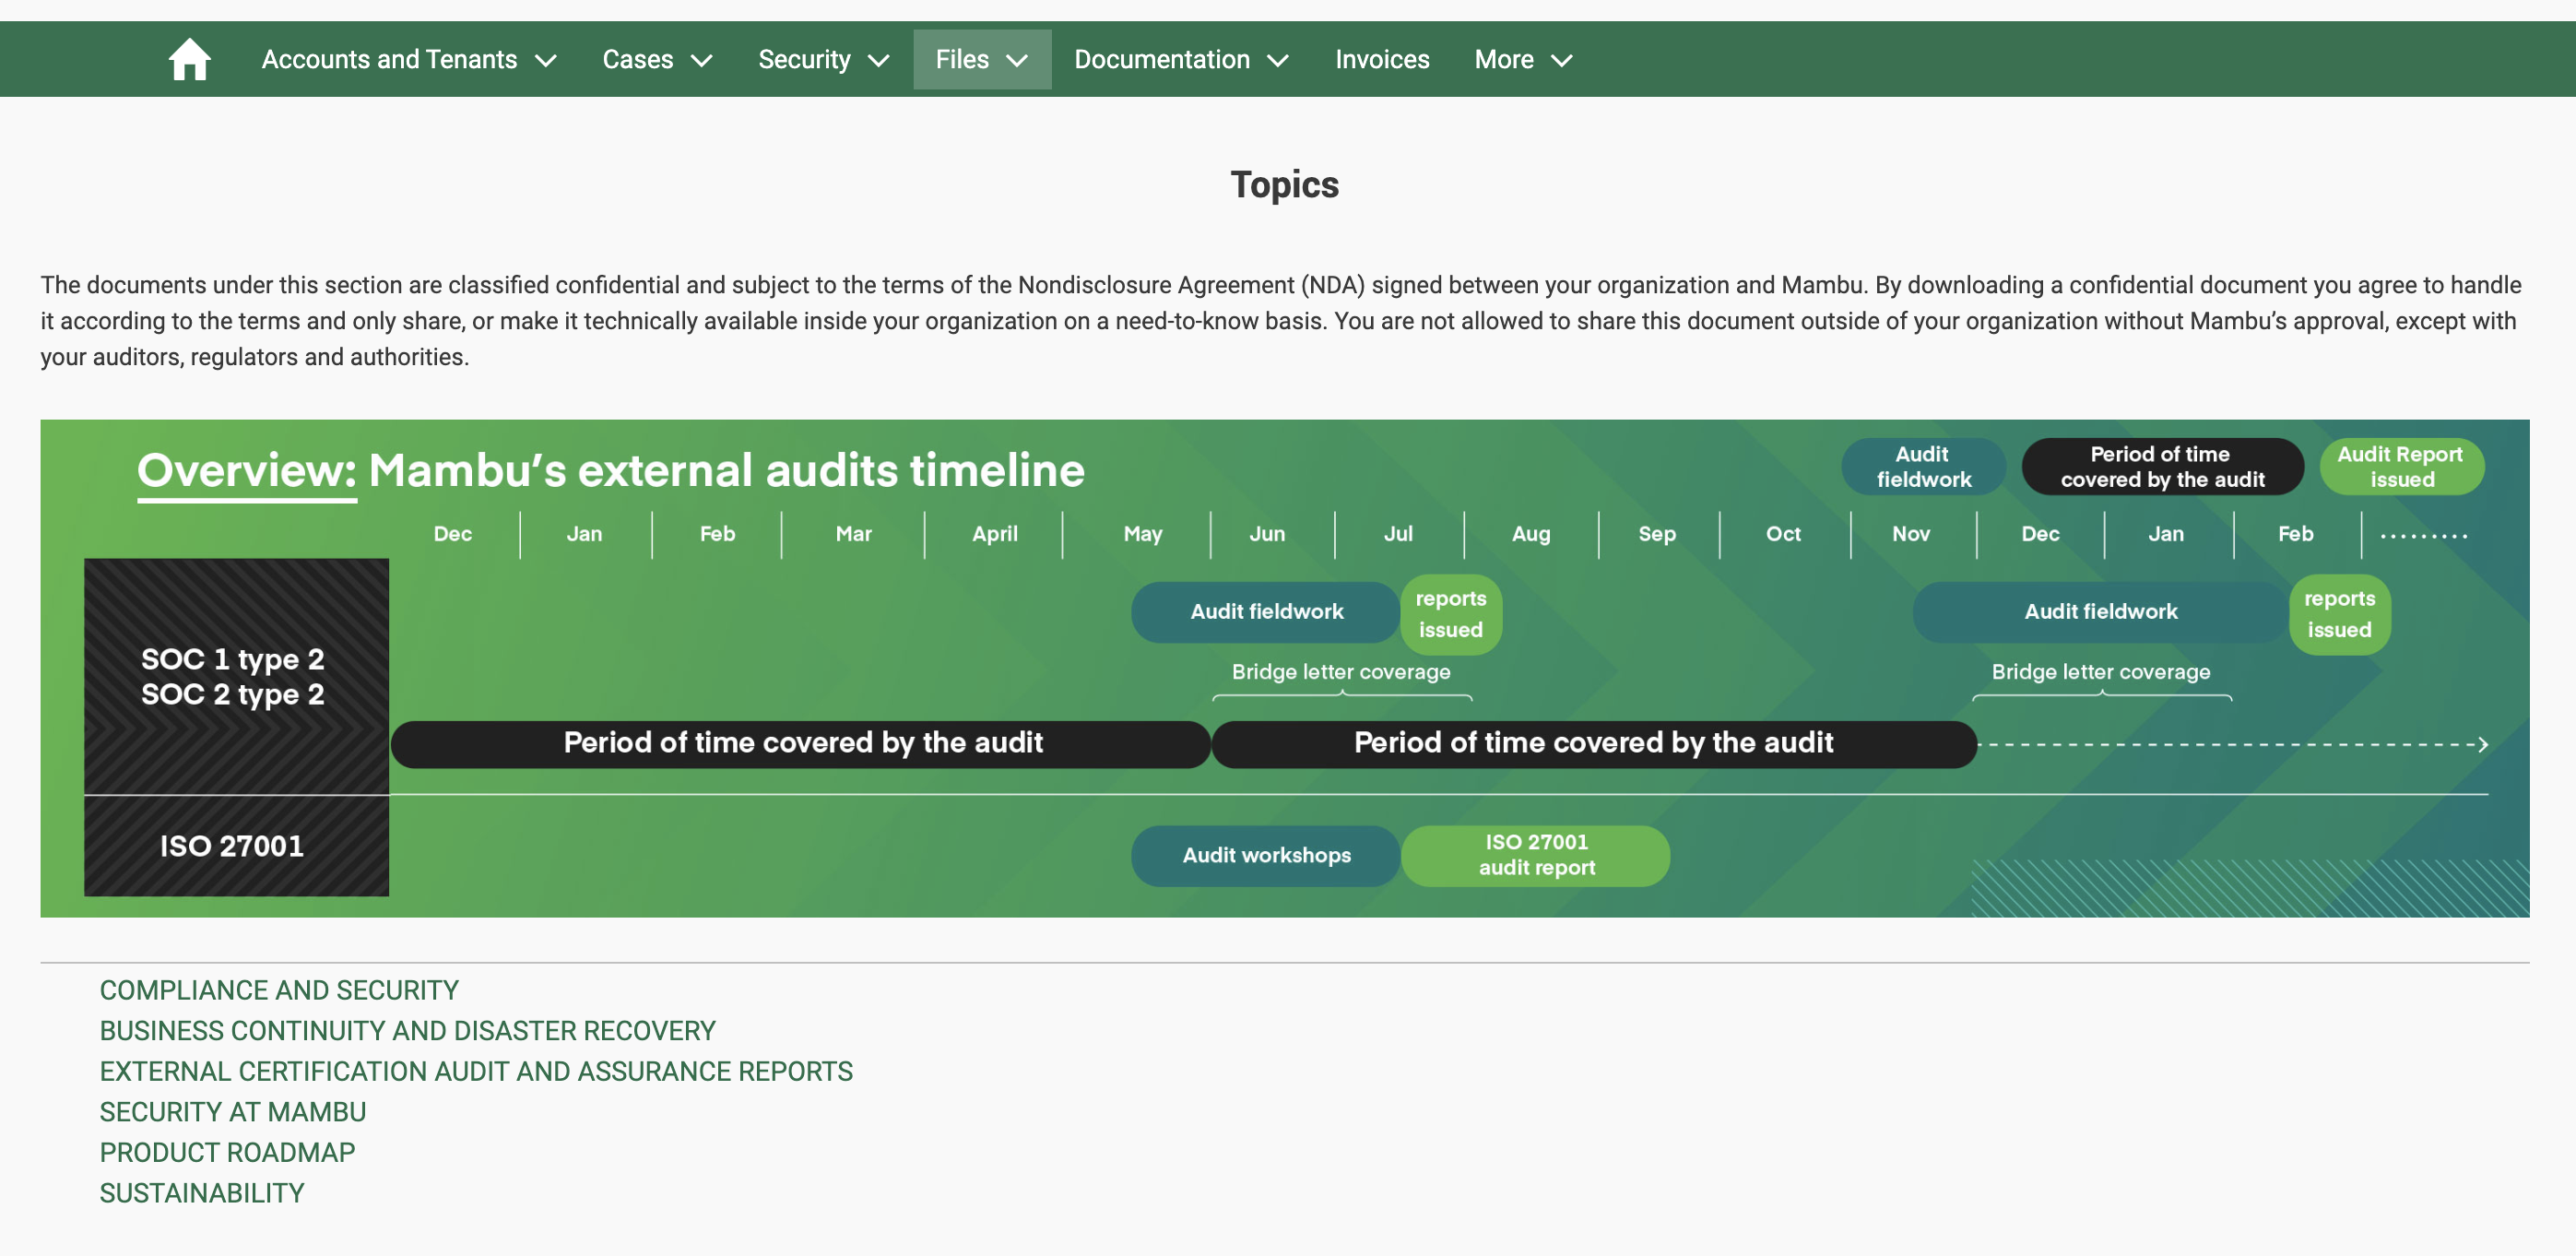This screenshot has height=1256, width=2576.
Task: Open Compliance and Security topic
Action: coord(279,990)
